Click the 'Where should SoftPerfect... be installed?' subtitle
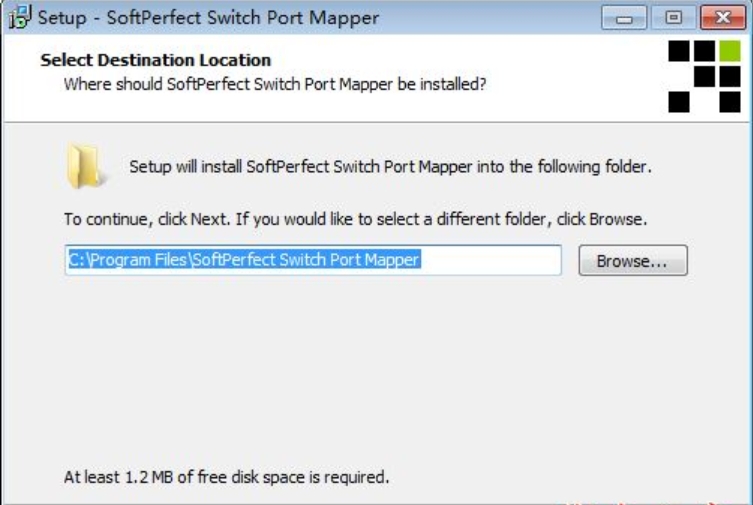Viewport: 753px width, 505px height. pyautogui.click(x=275, y=84)
